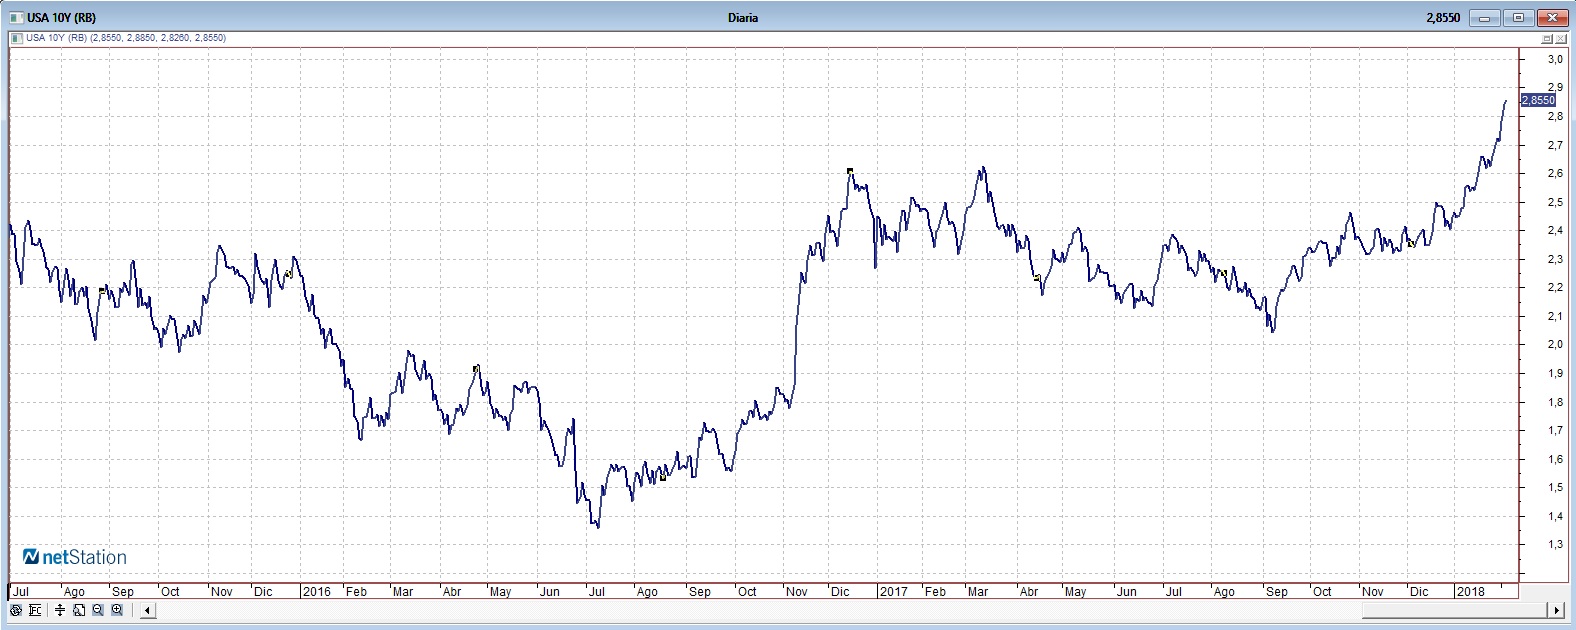Click the 2016 marker on time axis
This screenshot has width=1576, height=630.
[316, 592]
